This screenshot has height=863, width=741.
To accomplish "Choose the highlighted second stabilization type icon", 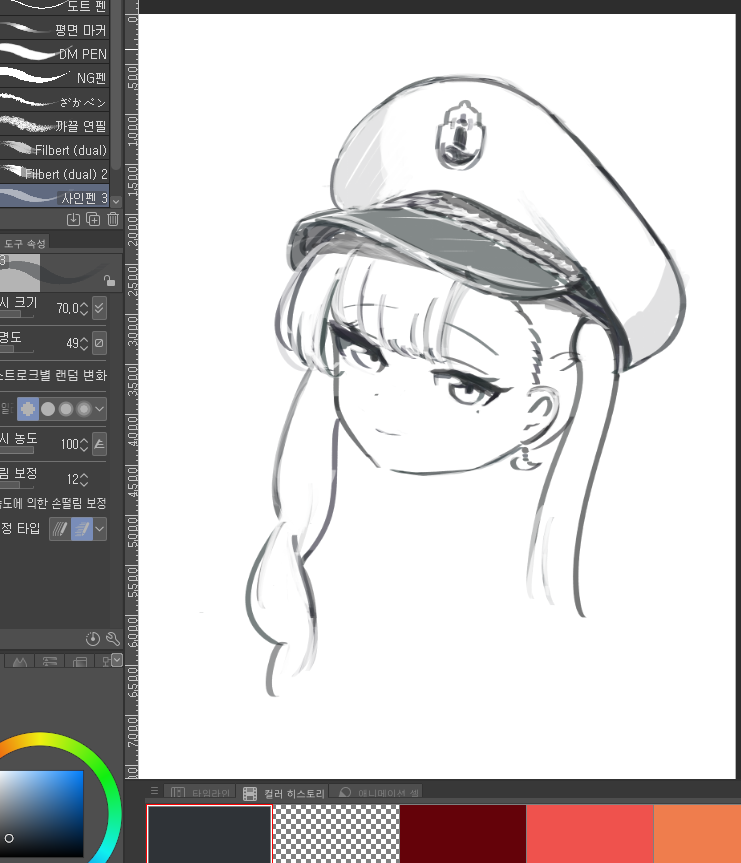I will [82, 529].
